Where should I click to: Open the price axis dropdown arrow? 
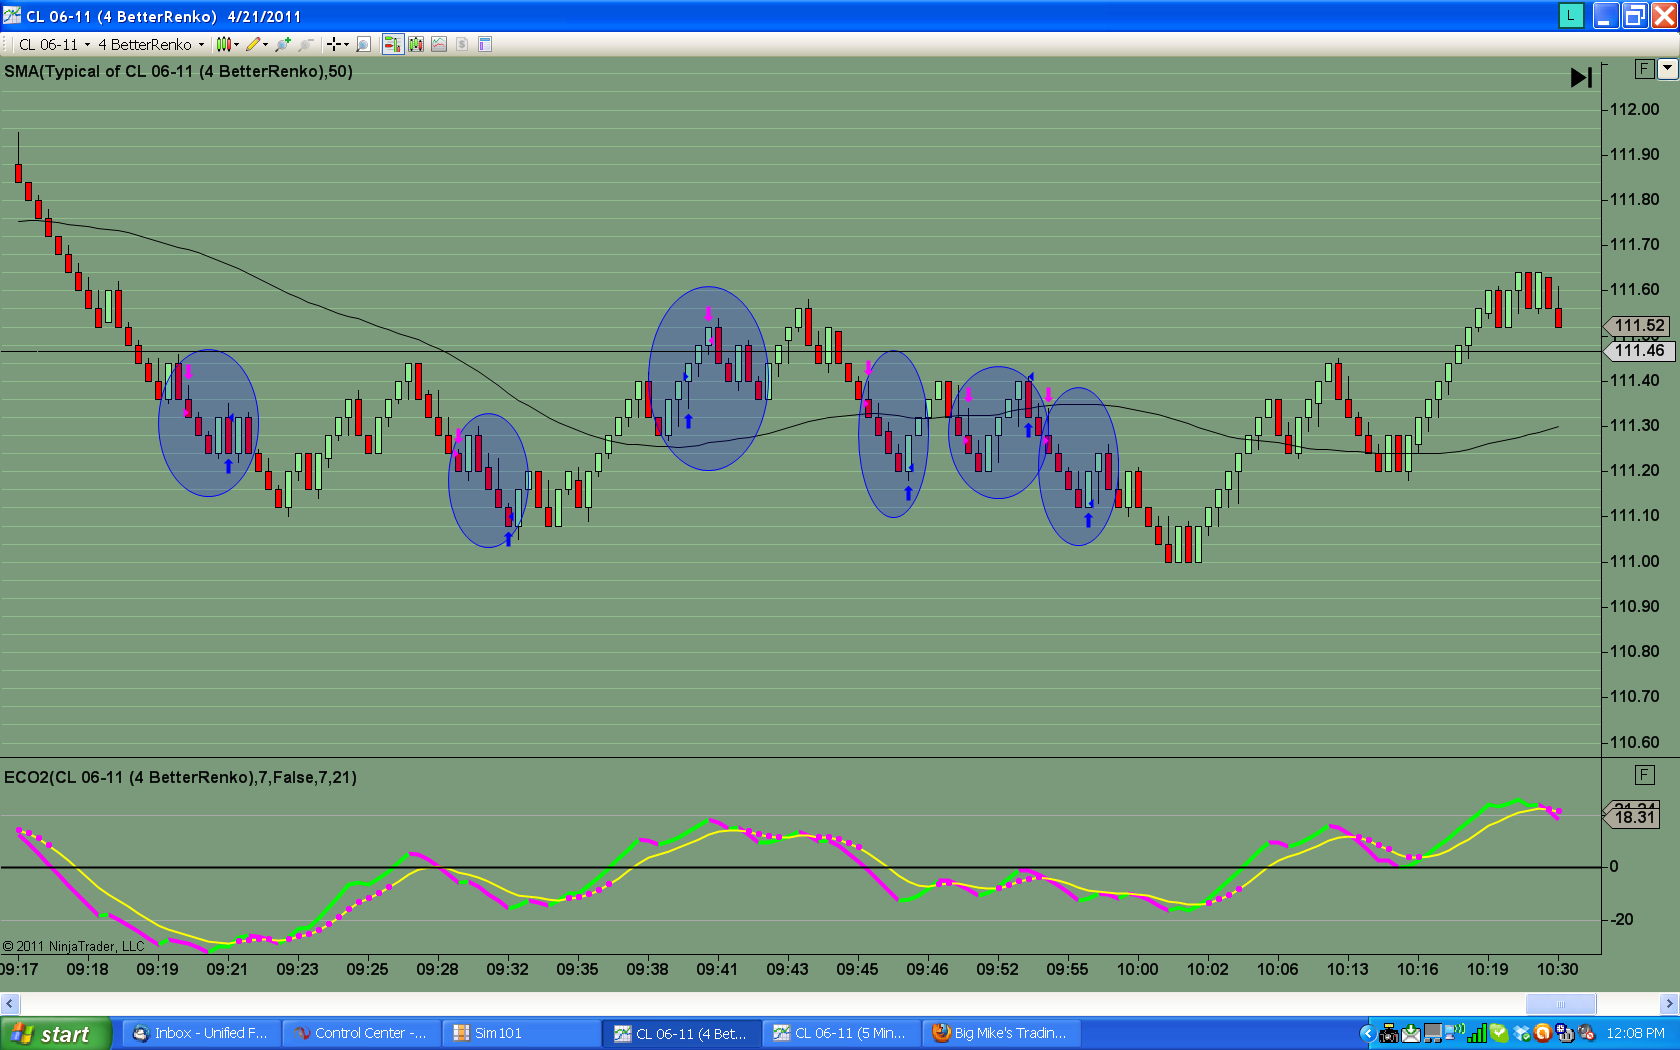click(1667, 69)
